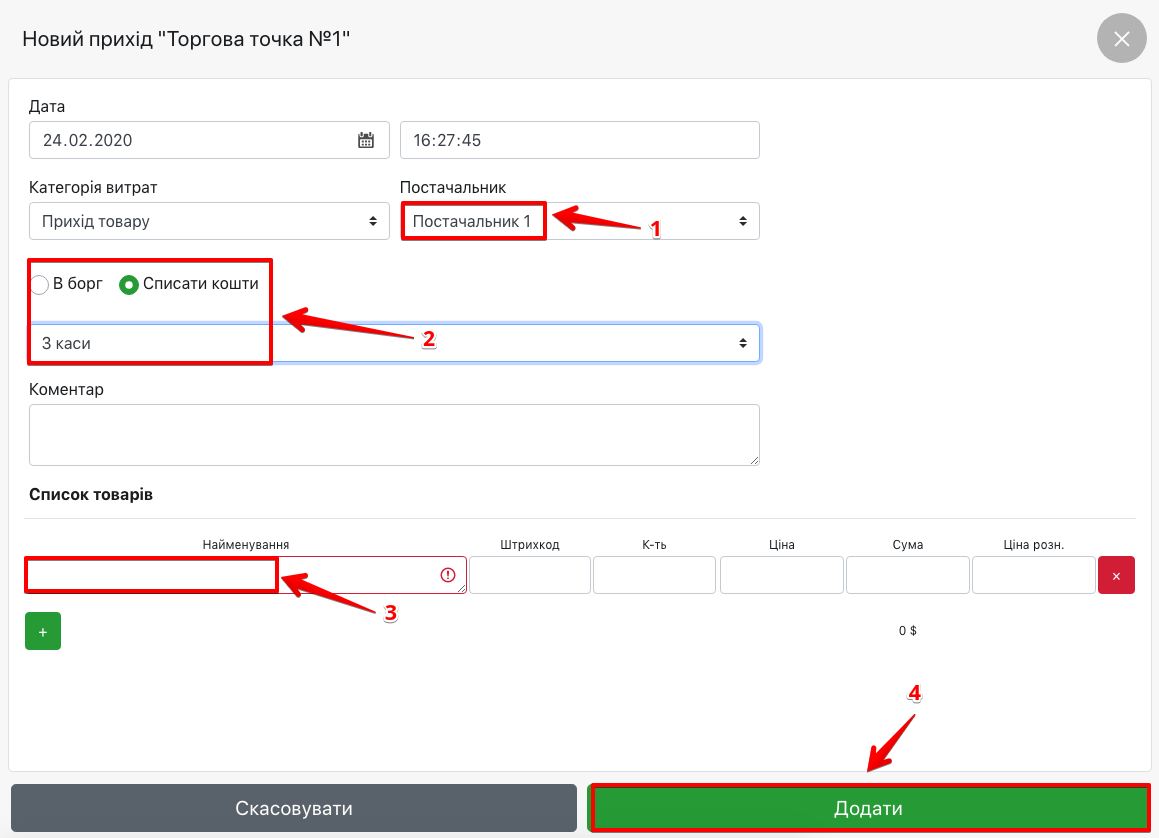Image resolution: width=1159 pixels, height=838 pixels.
Task: Click the time field showing 16:27:45
Action: click(579, 140)
